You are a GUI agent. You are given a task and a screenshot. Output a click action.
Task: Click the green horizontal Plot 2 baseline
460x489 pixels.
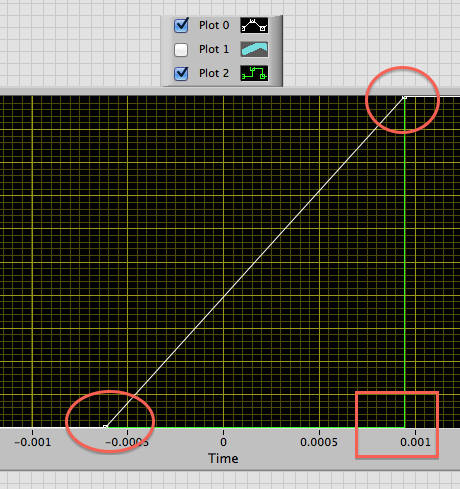[x=255, y=427]
